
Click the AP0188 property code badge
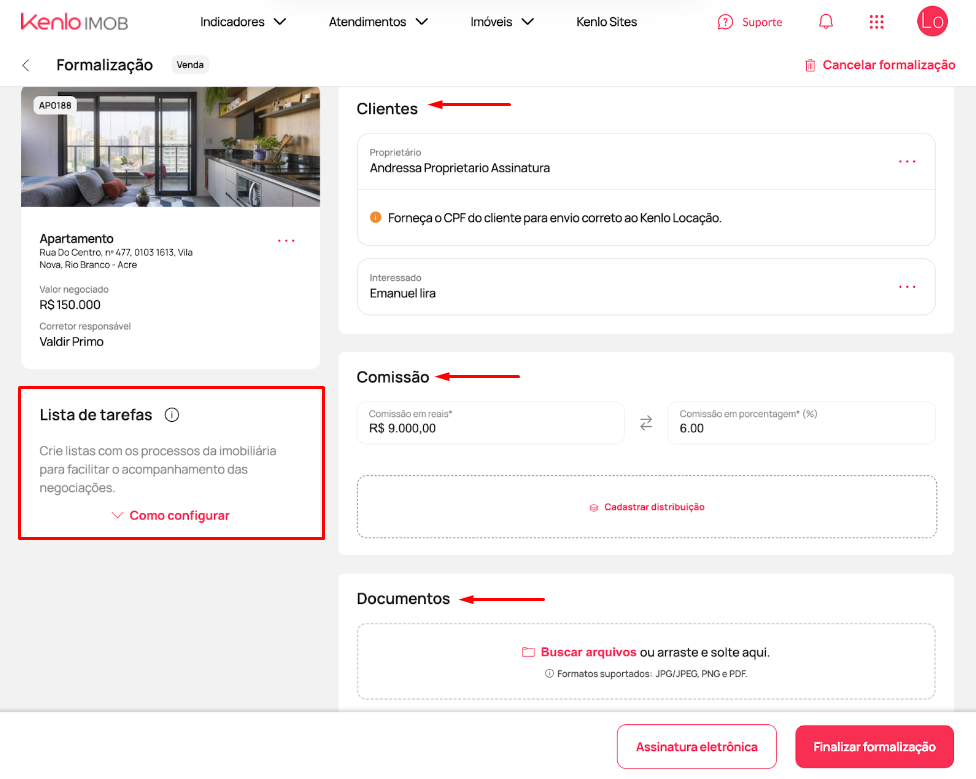(x=55, y=105)
